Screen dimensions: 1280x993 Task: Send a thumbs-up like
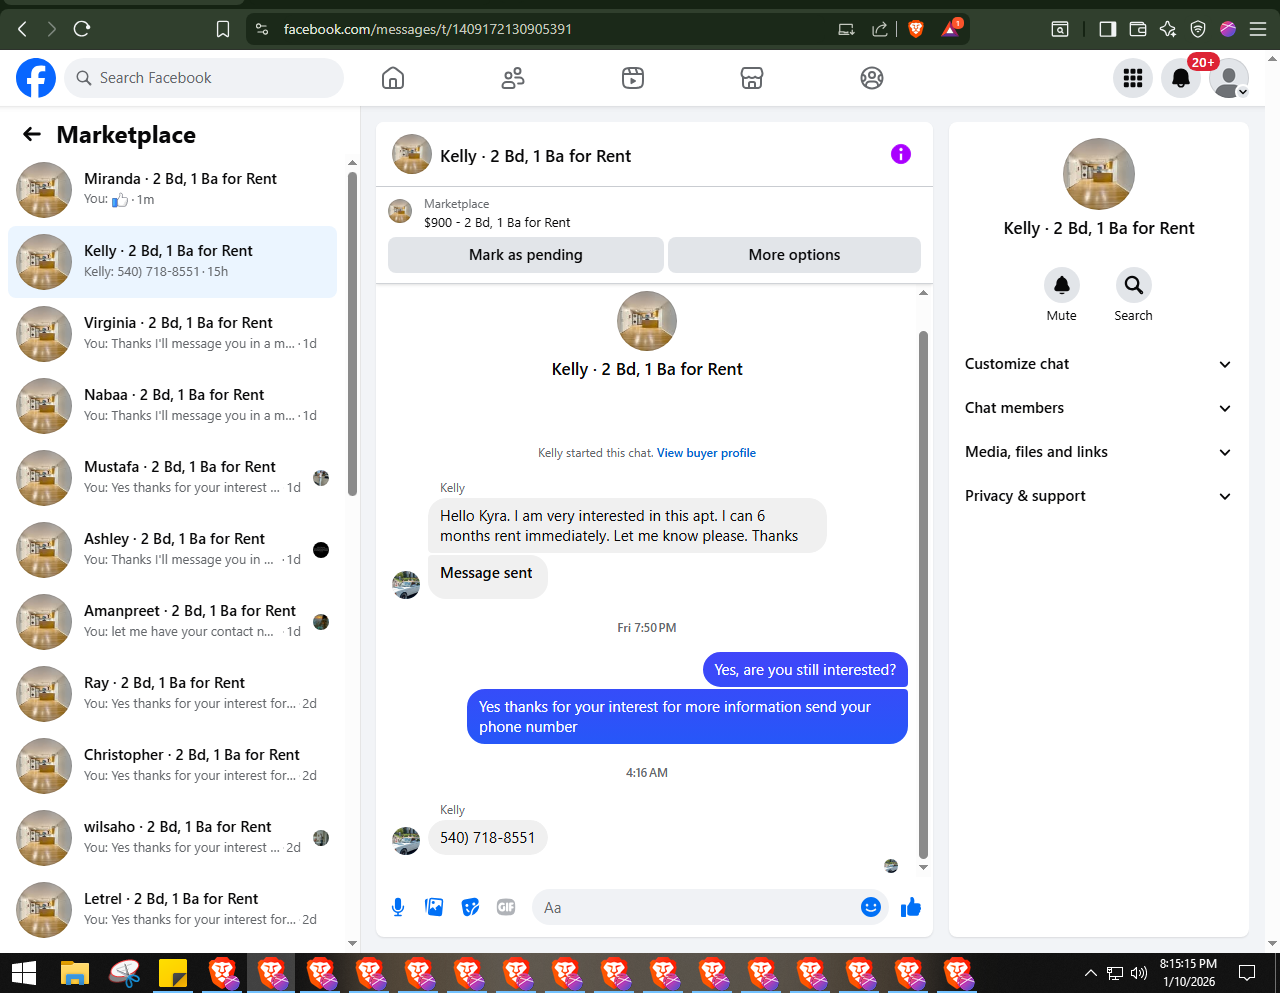point(911,907)
